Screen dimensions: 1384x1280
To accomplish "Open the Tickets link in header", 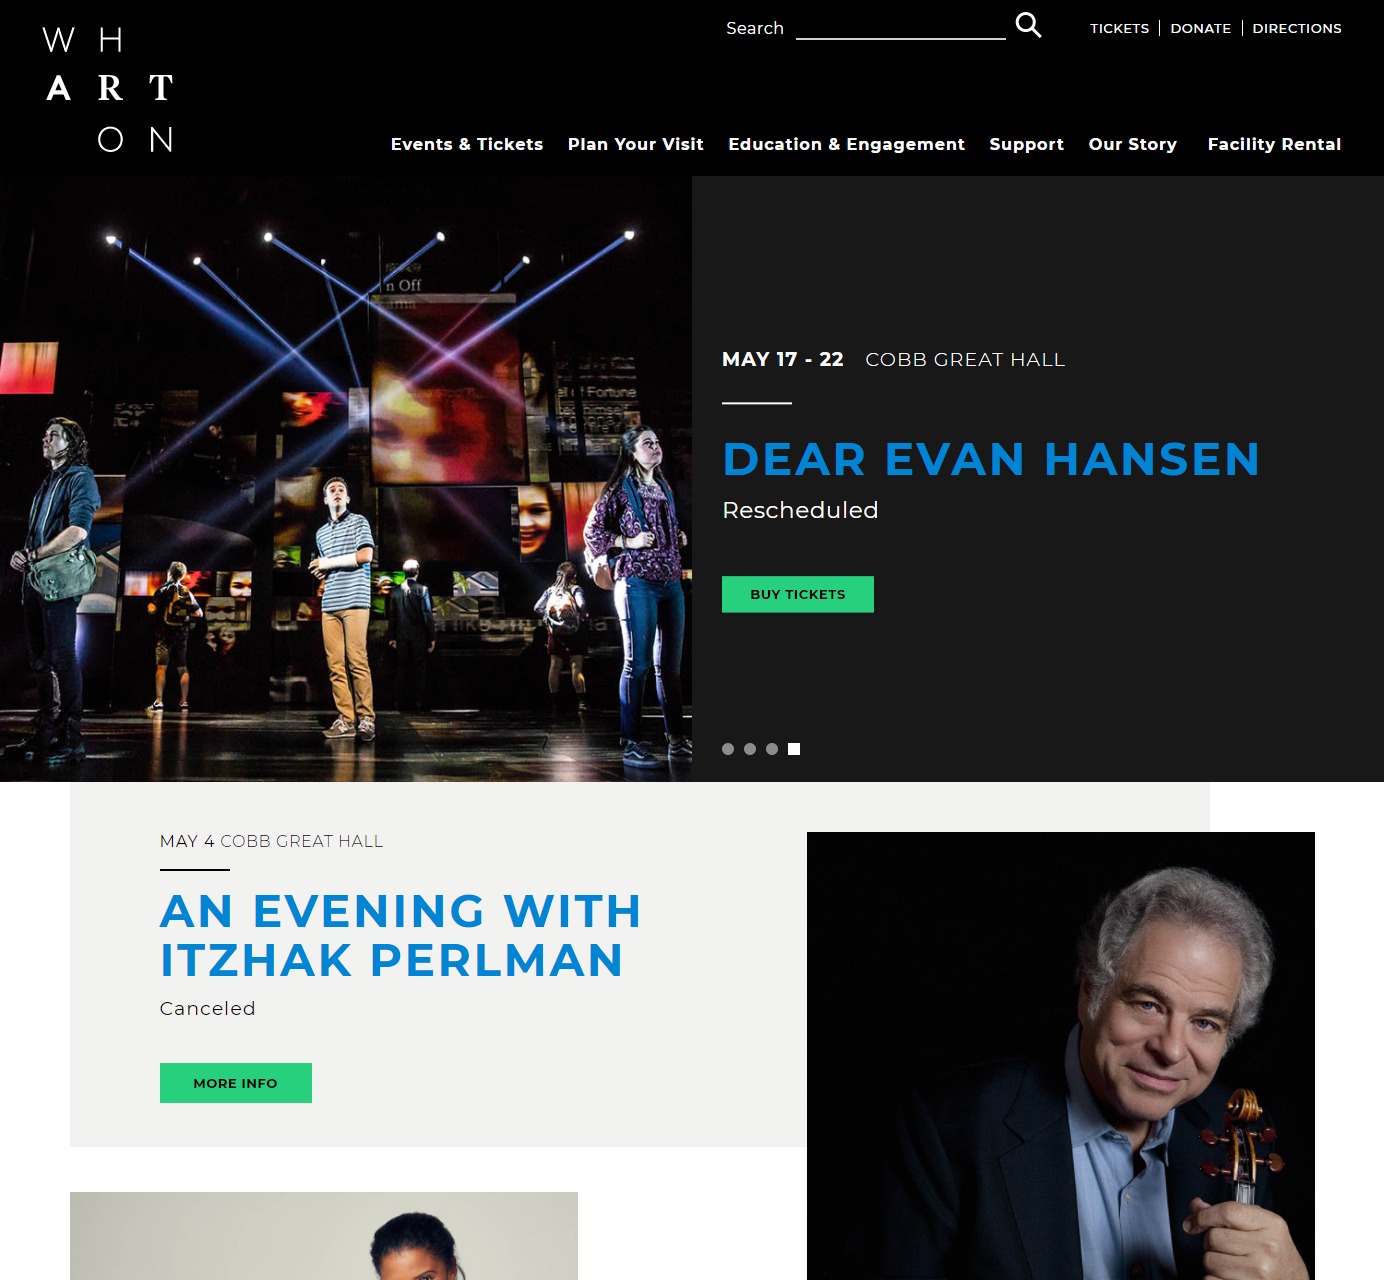I will tap(1120, 28).
